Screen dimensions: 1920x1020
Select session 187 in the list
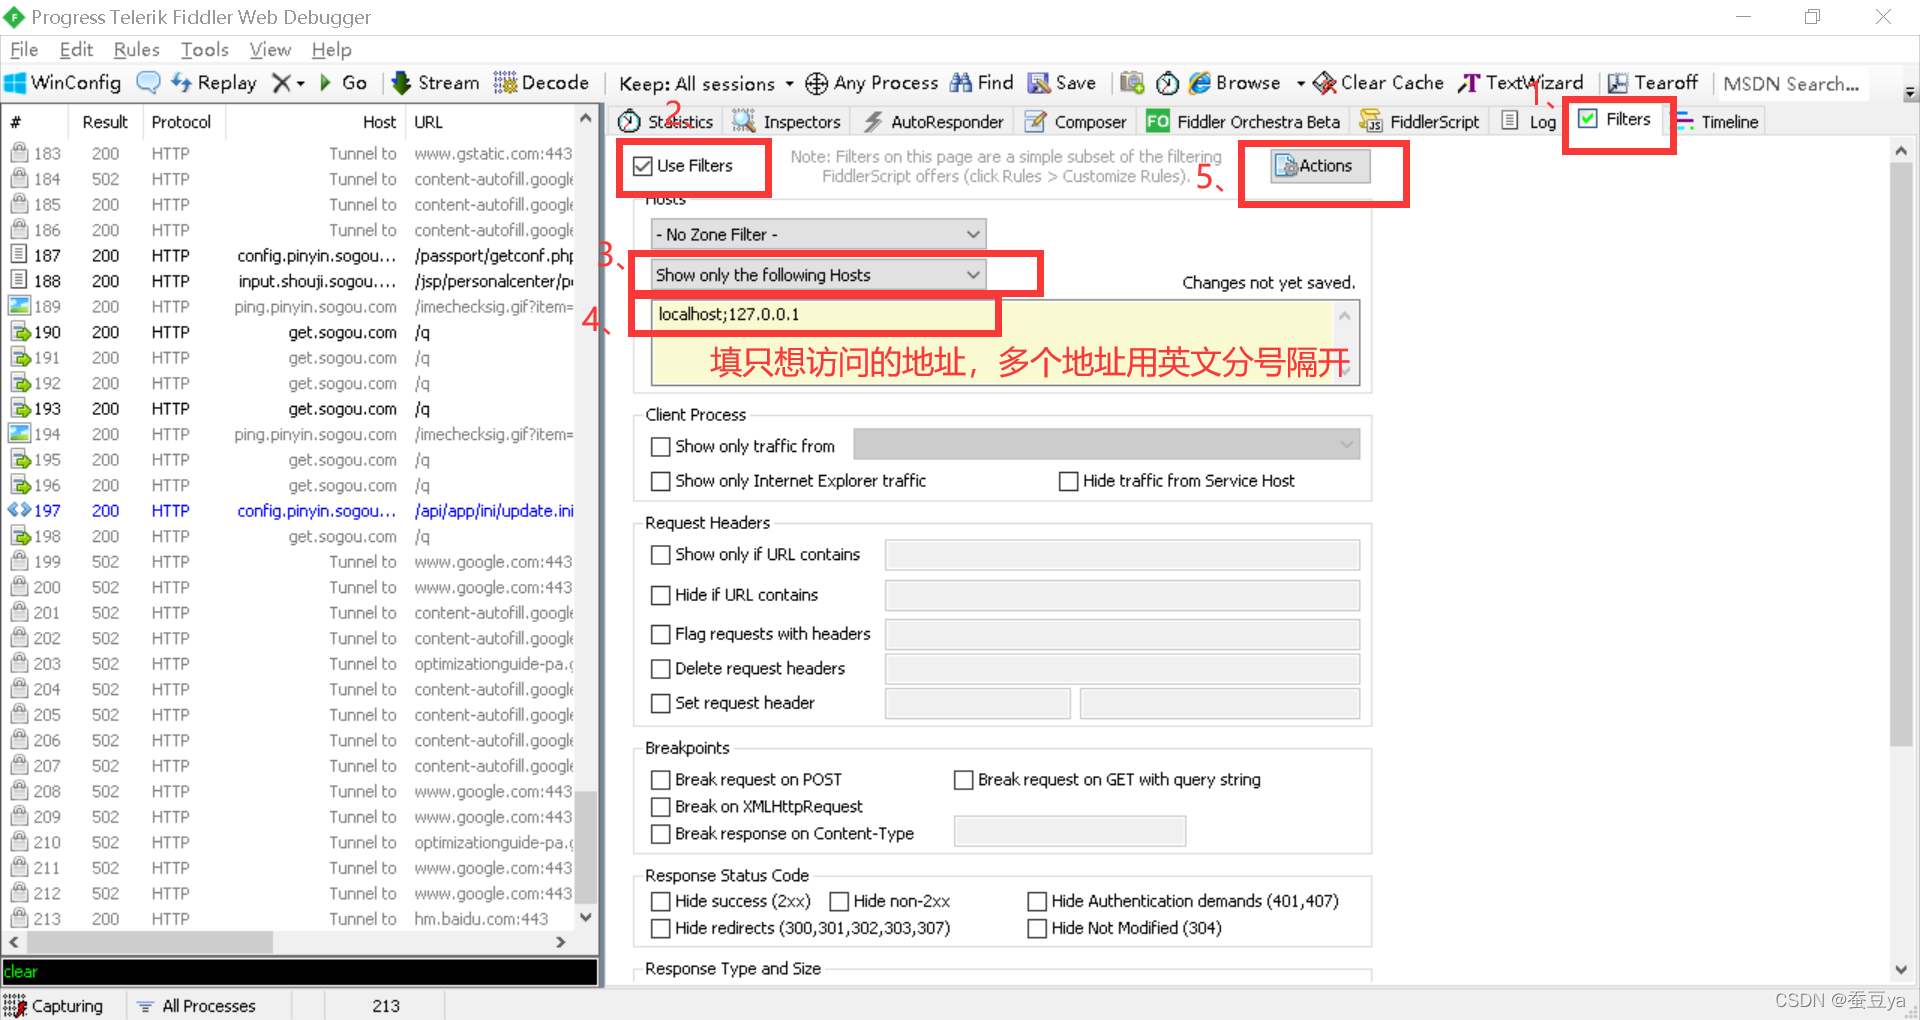pyautogui.click(x=290, y=256)
